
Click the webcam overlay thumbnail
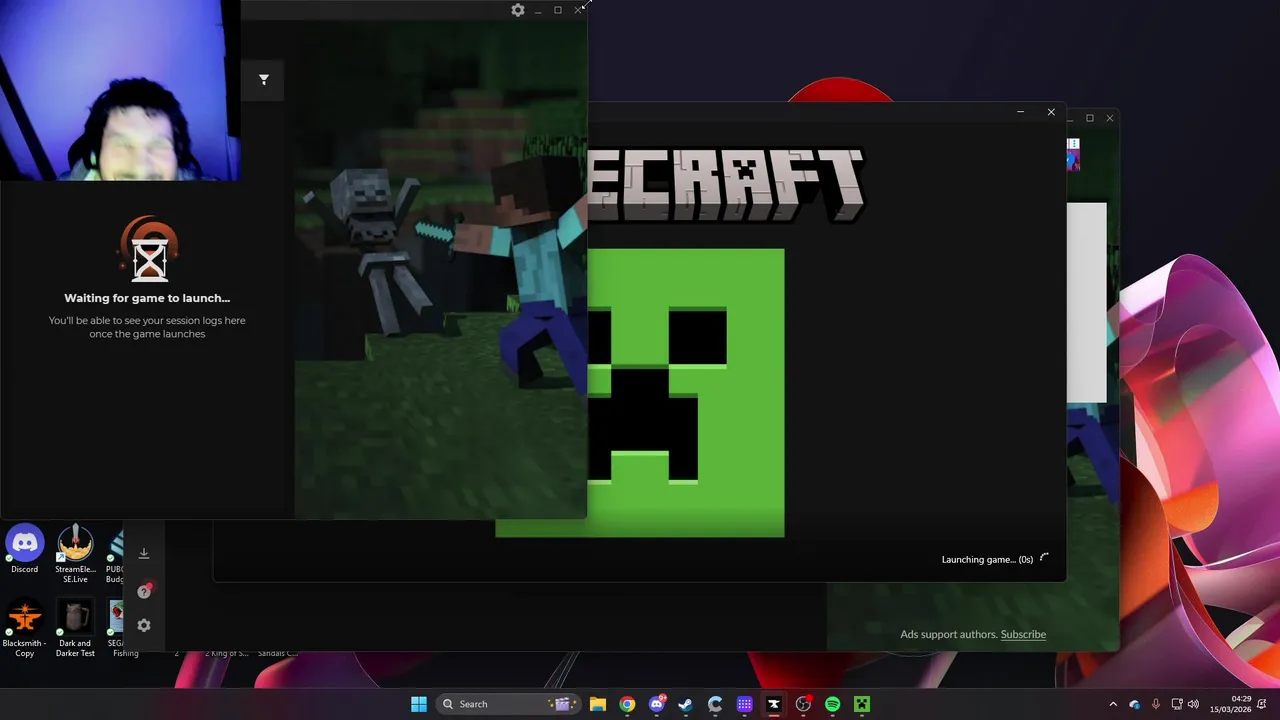(x=120, y=90)
